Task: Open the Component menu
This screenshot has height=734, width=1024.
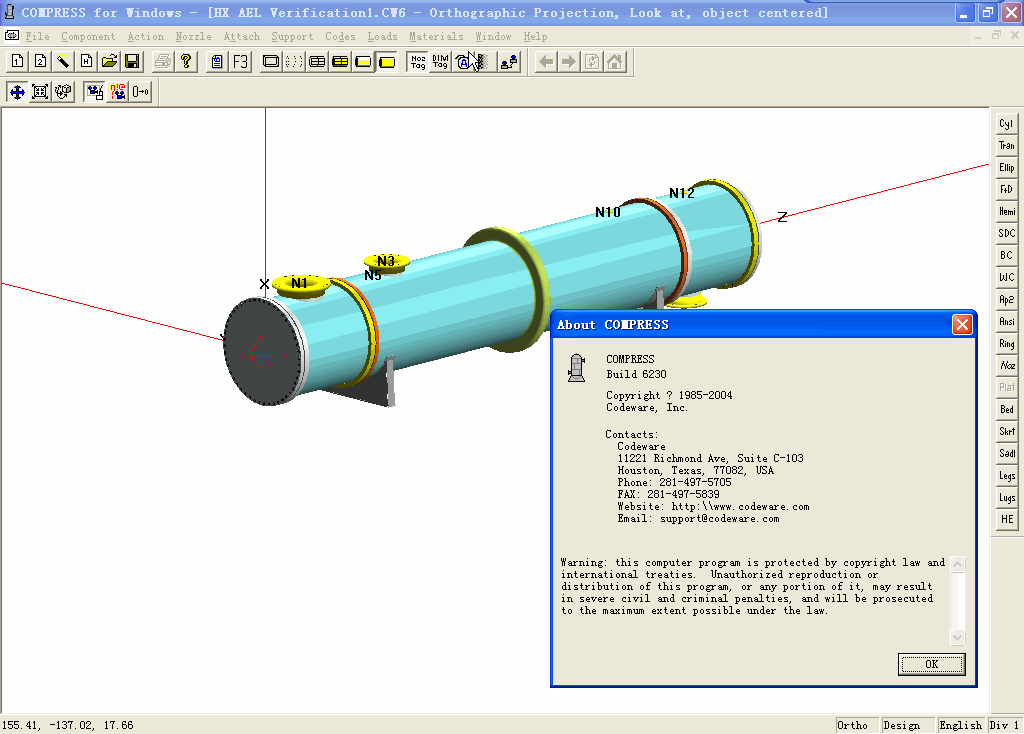Action: pyautogui.click(x=88, y=37)
